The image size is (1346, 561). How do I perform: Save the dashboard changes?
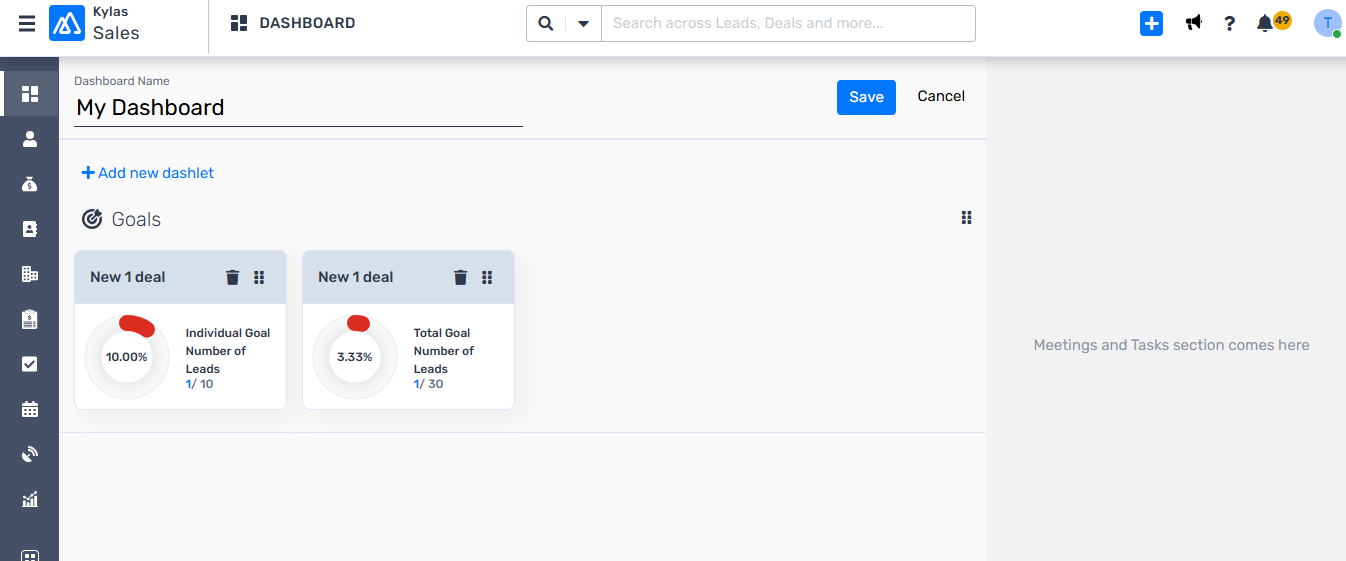point(866,97)
